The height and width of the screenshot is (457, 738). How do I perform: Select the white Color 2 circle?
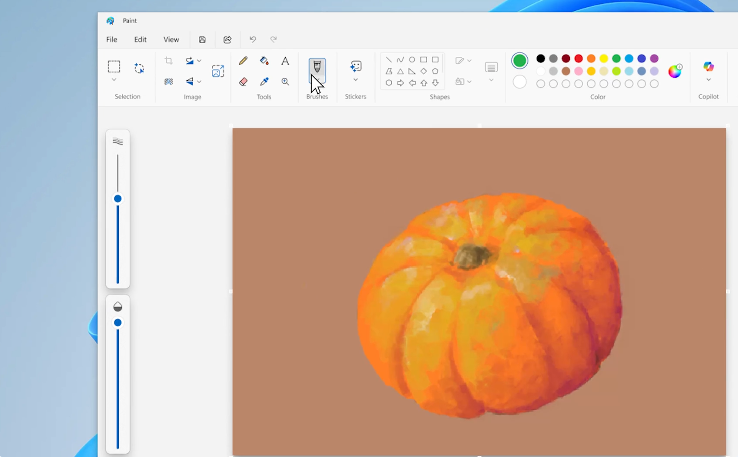(x=520, y=82)
